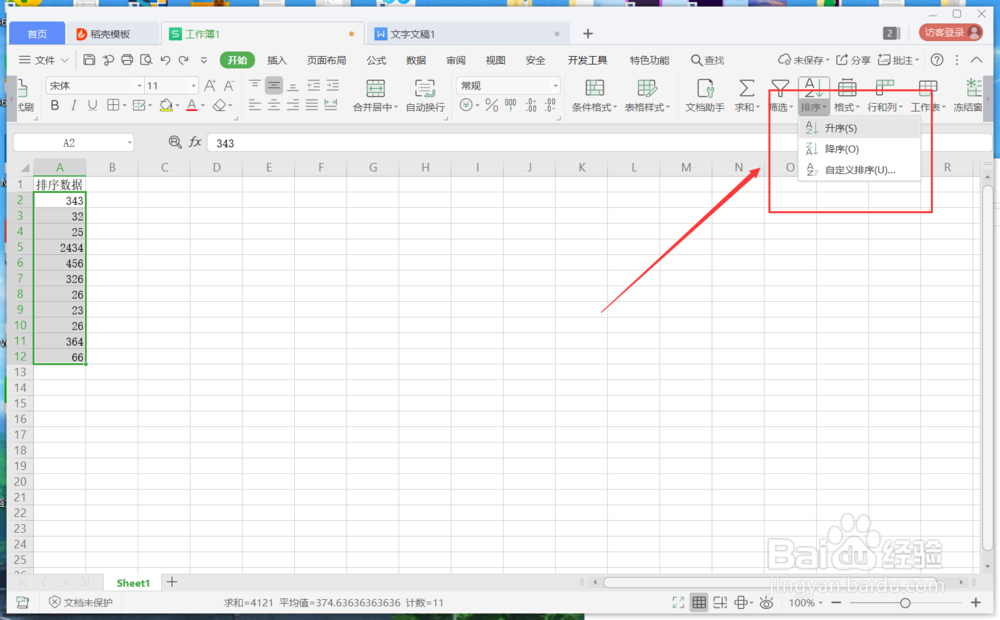Viewport: 1000px width, 620px height.
Task: Click the 求和 sum icon
Action: click(746, 88)
